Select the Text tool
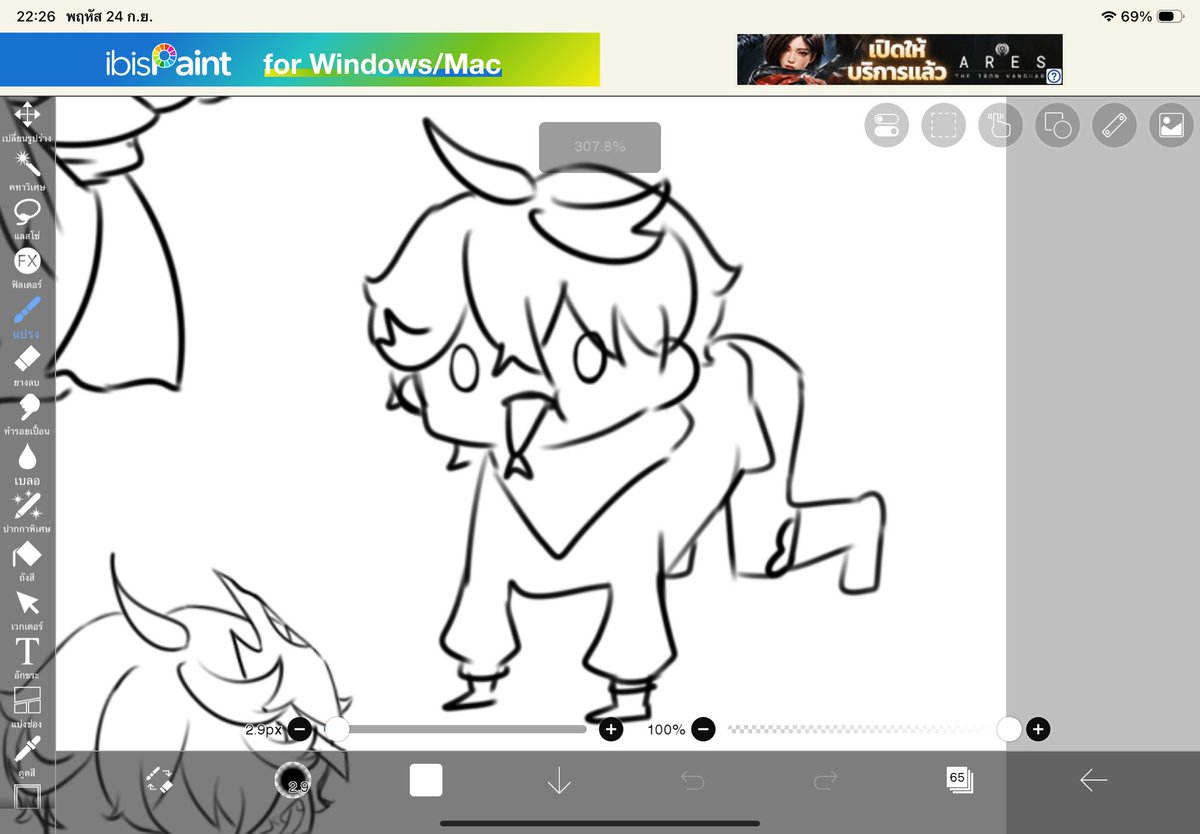 pyautogui.click(x=27, y=652)
